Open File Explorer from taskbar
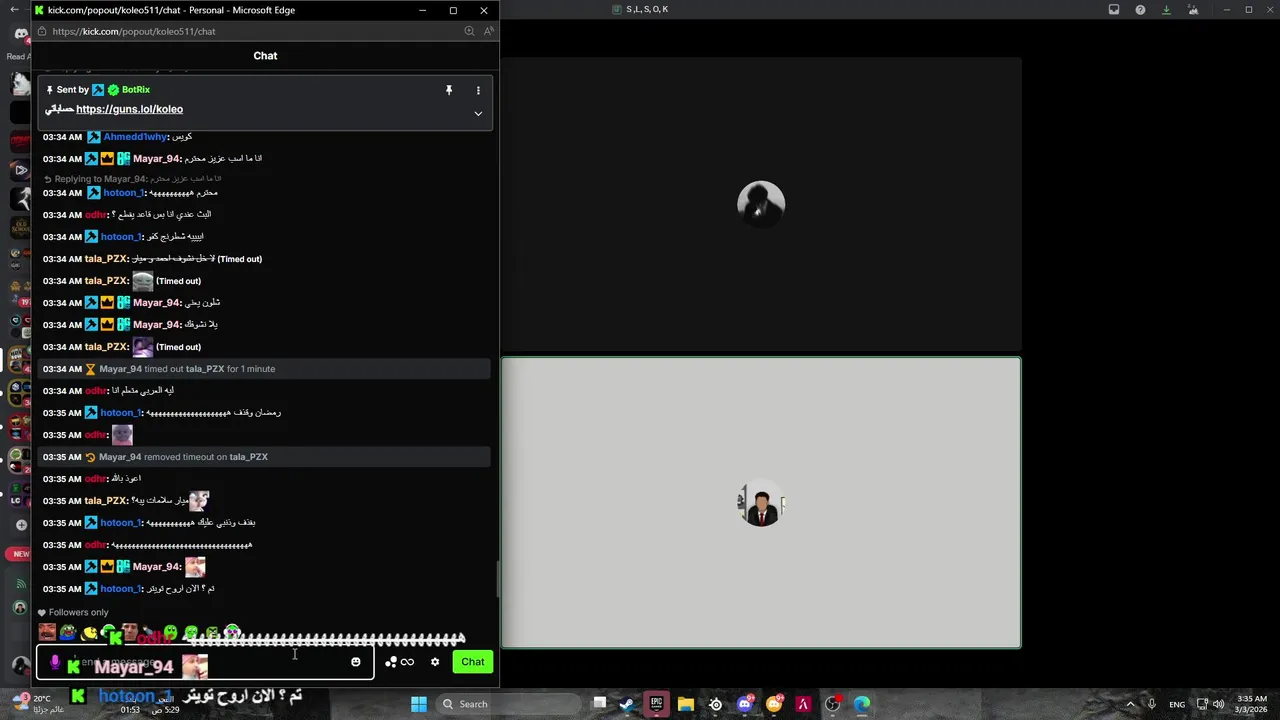Viewport: 1280px width, 720px height. coord(686,704)
